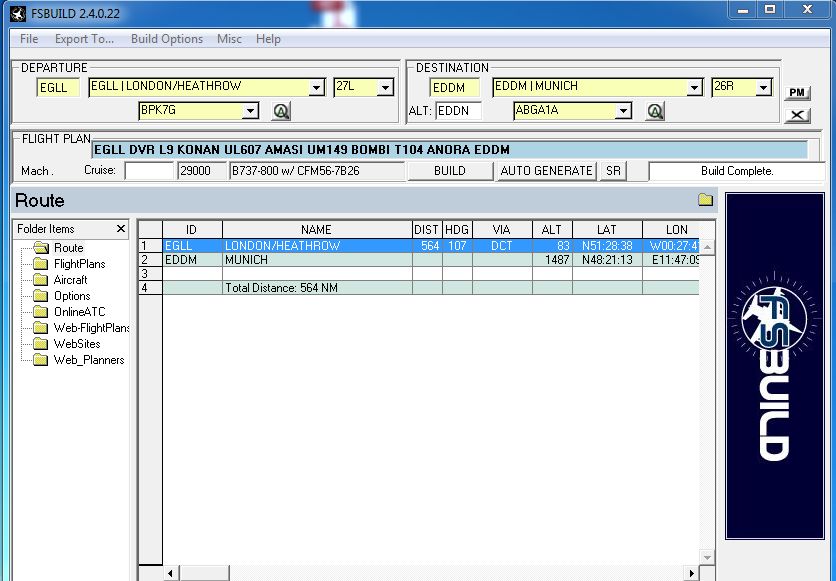Open the File menu
836x581 pixels.
point(29,39)
